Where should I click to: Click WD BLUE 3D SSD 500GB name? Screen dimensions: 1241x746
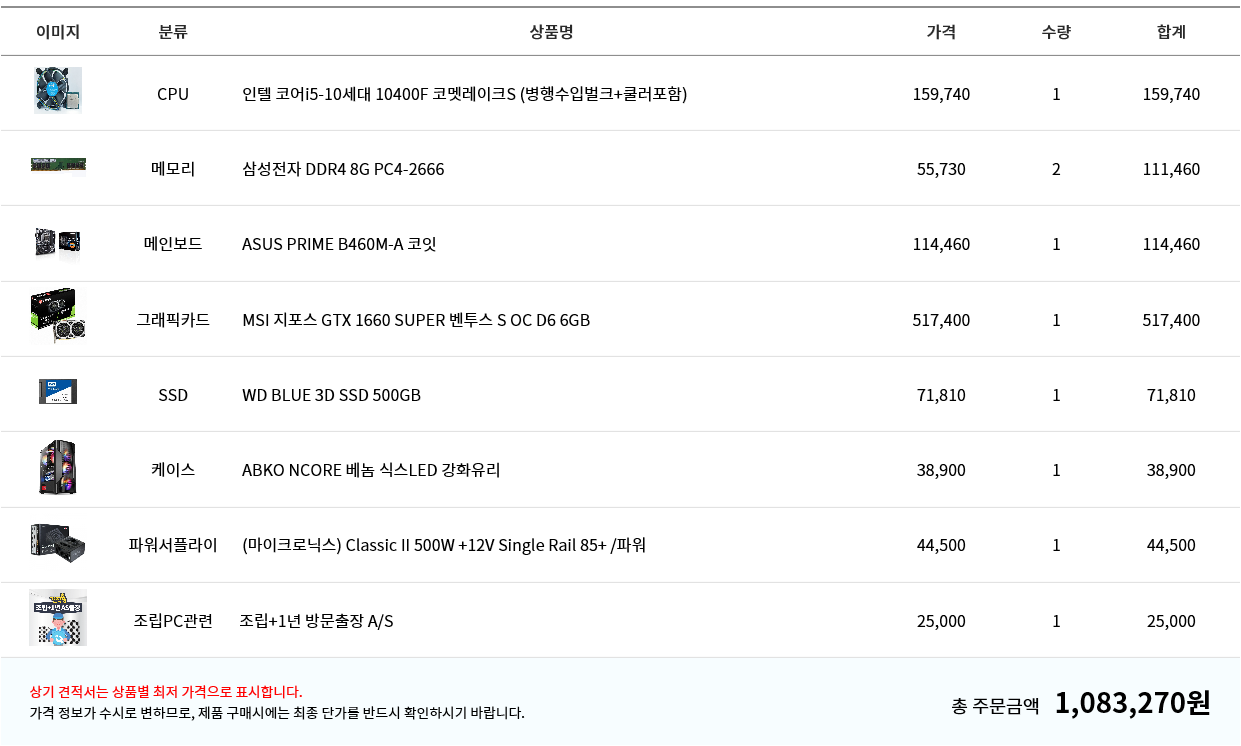[x=331, y=395]
